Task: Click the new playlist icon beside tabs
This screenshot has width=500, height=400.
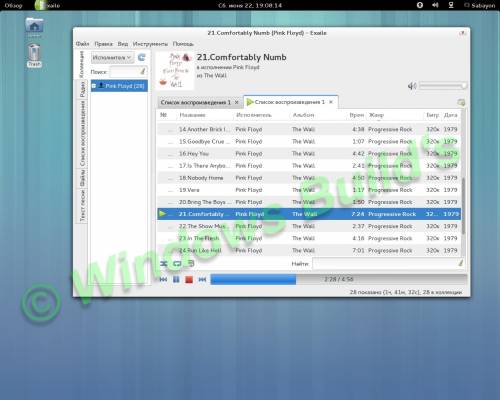Action: point(461,102)
